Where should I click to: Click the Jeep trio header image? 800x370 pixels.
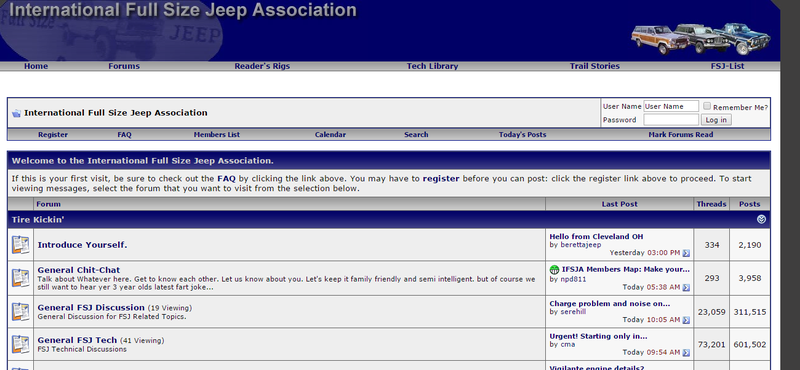[701, 39]
